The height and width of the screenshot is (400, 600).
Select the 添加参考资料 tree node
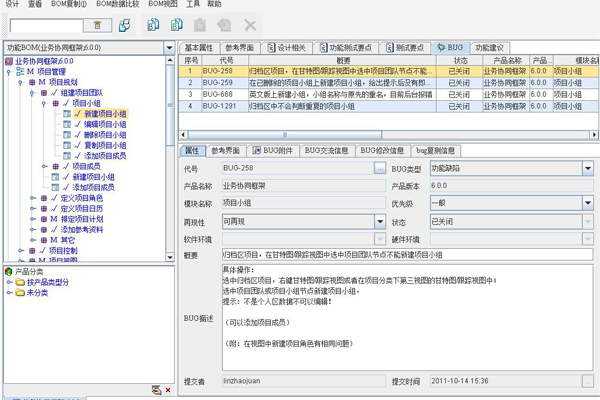pos(82,230)
